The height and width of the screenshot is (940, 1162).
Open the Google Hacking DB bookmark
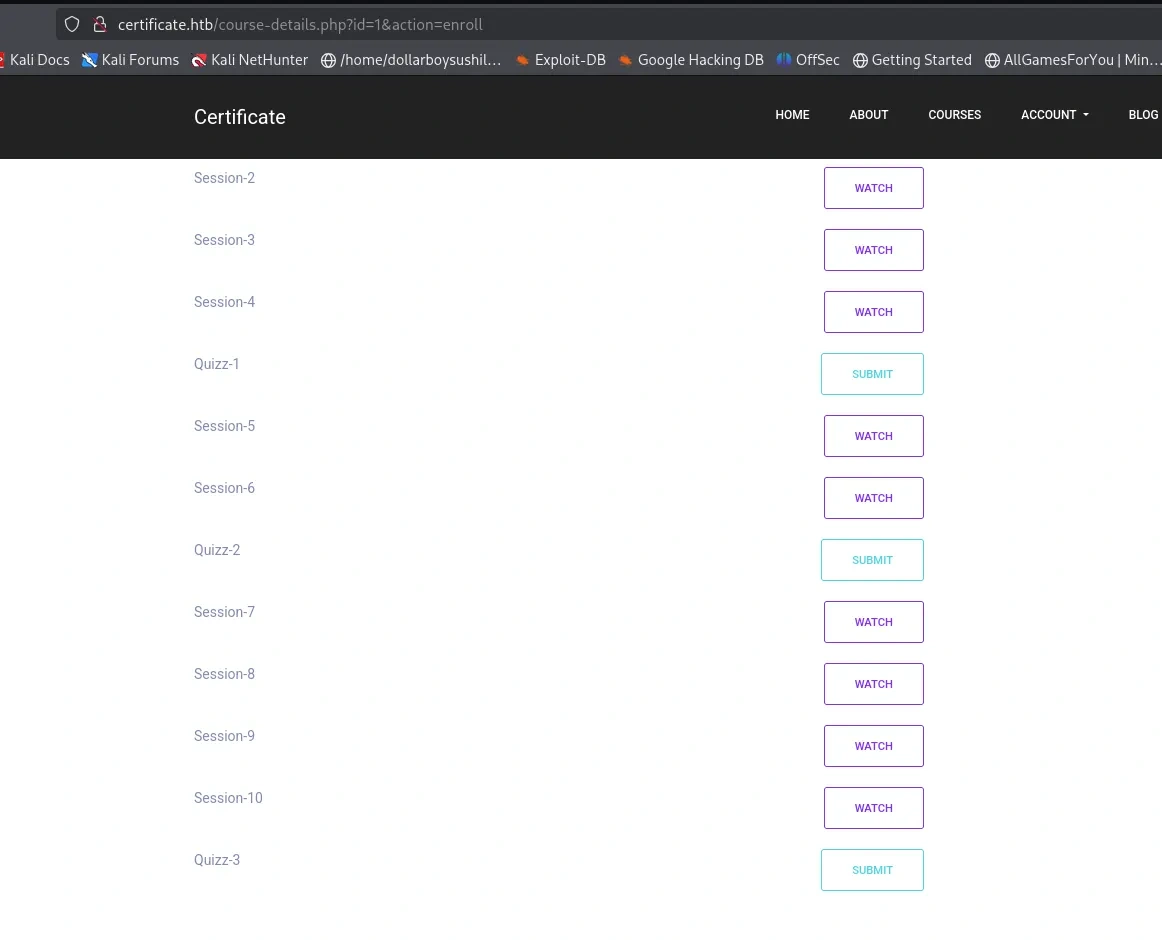691,60
